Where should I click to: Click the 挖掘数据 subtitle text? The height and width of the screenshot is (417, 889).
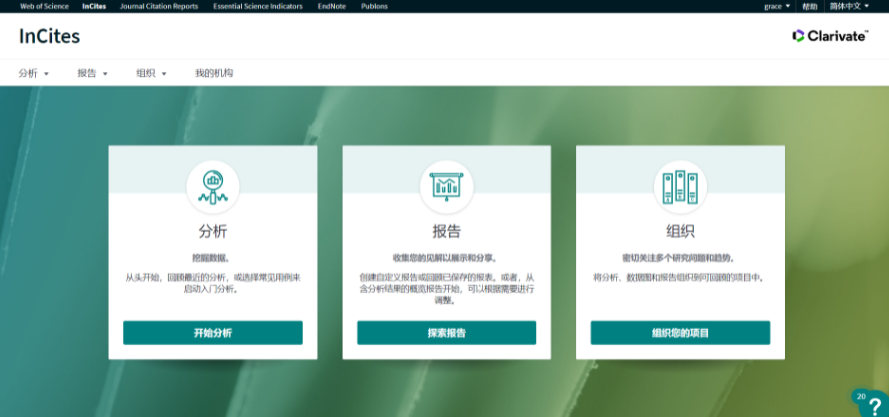211,258
